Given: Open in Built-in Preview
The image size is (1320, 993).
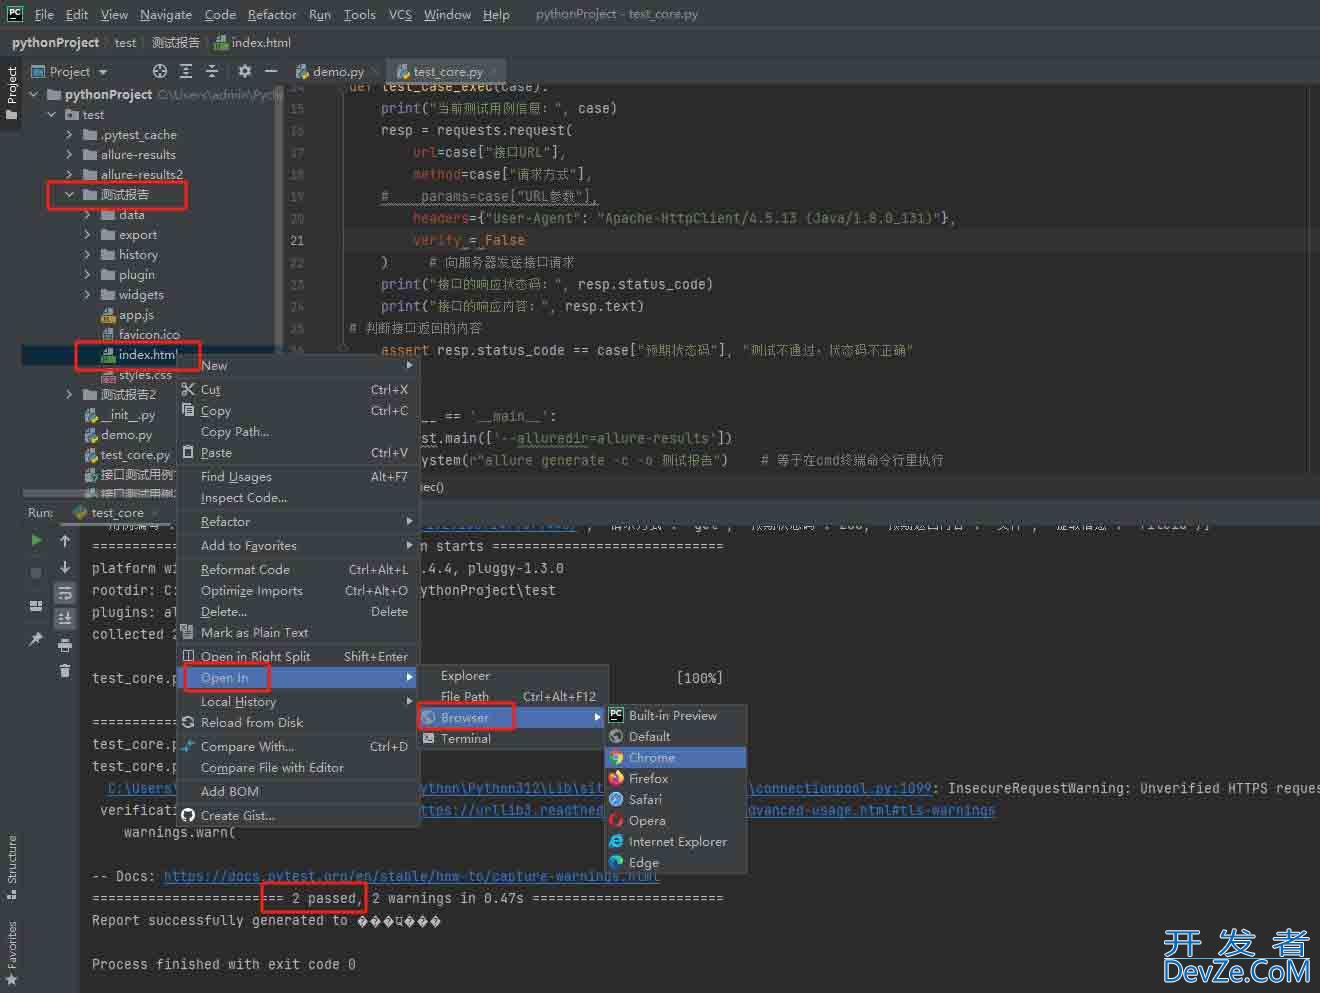Looking at the screenshot, I should 676,716.
